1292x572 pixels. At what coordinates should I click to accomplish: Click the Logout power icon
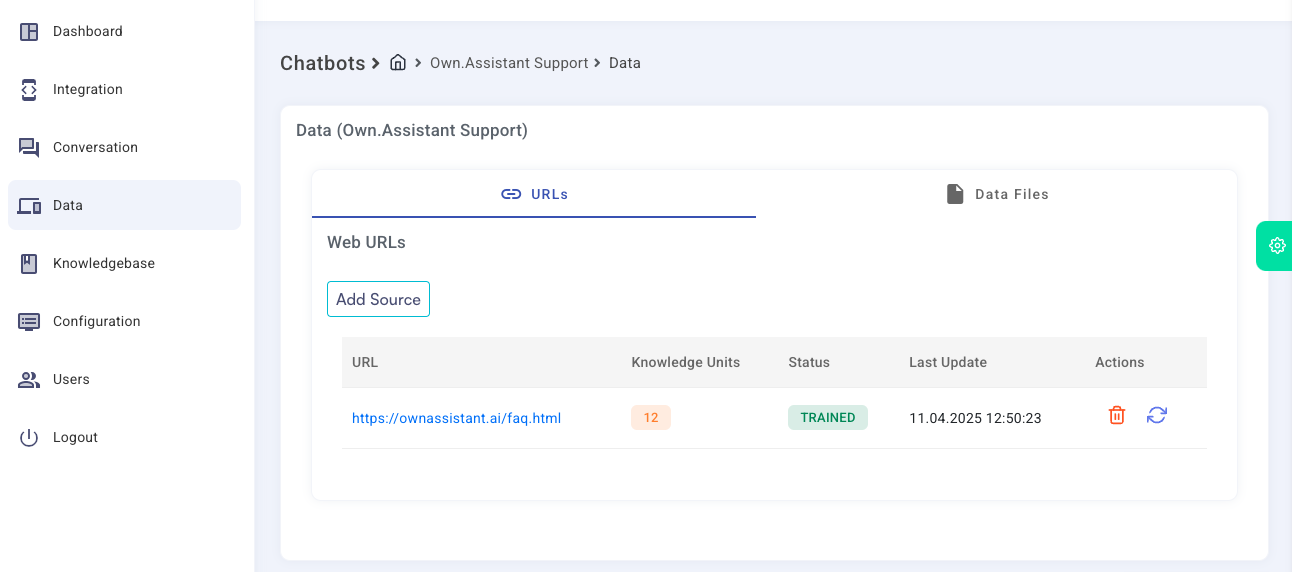[x=29, y=438]
